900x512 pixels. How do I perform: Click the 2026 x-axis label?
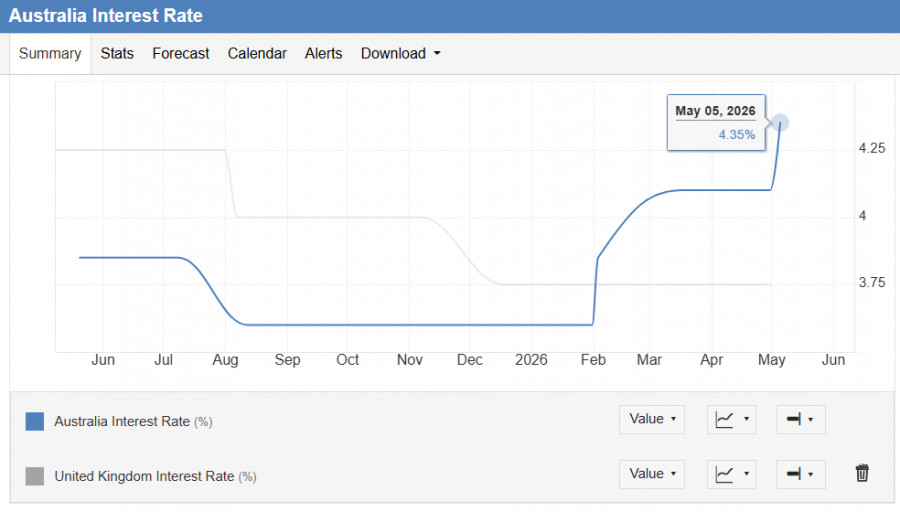[531, 360]
